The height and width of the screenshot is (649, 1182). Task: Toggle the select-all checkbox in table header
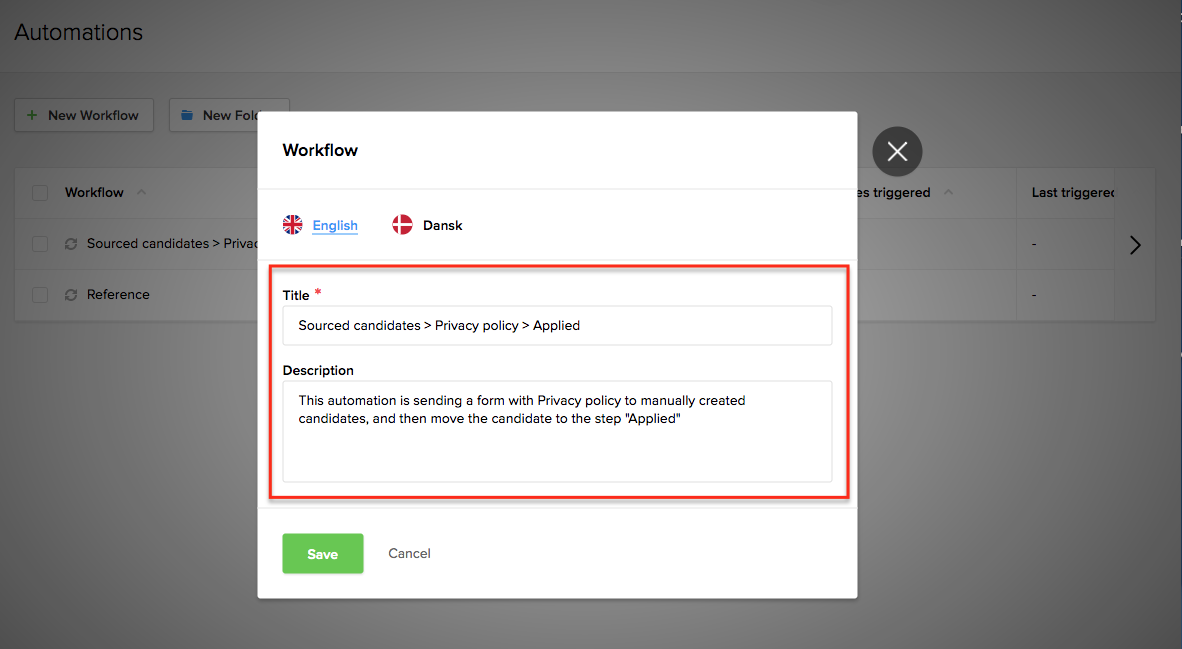40,193
